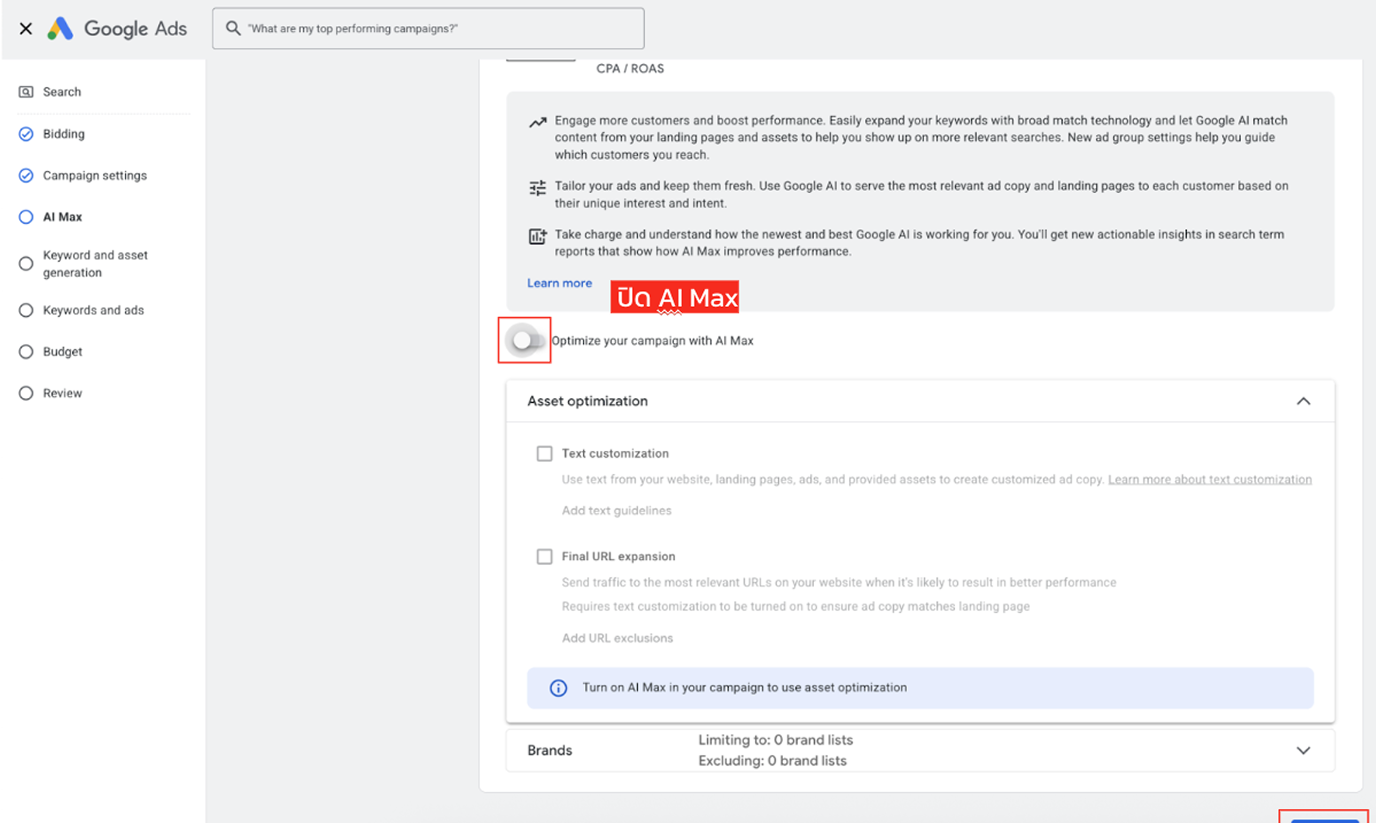This screenshot has width=1376, height=823.
Task: Click the info icon in the AI Max notice
Action: (x=559, y=688)
